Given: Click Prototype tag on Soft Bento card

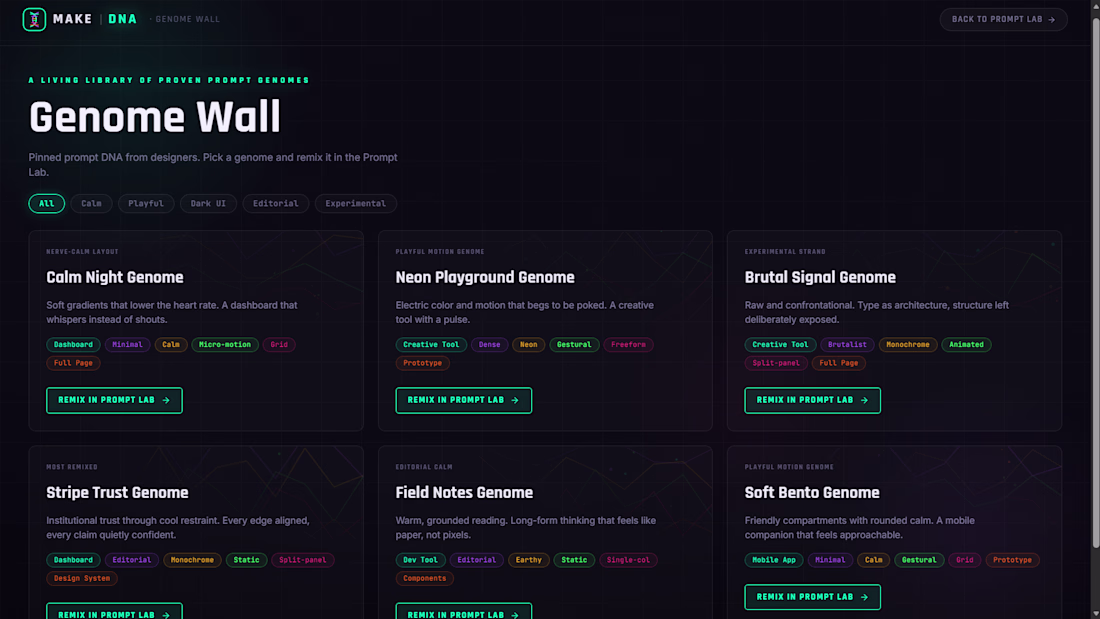Looking at the screenshot, I should click(x=1012, y=560).
